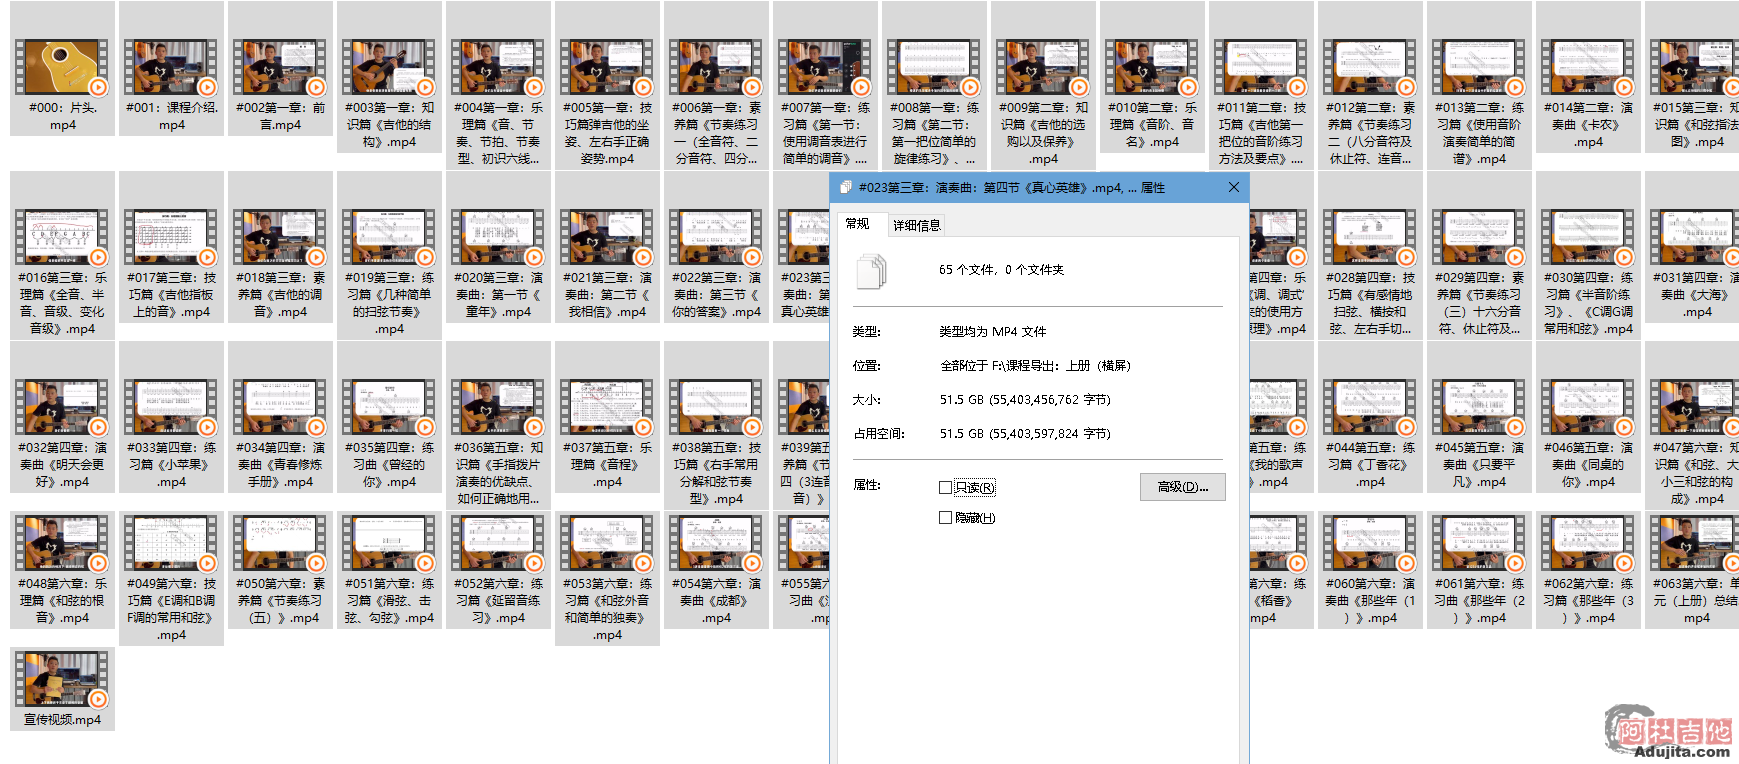Enable the 隐藏(H) hidden checkbox
This screenshot has height=764, width=1739.
(945, 518)
